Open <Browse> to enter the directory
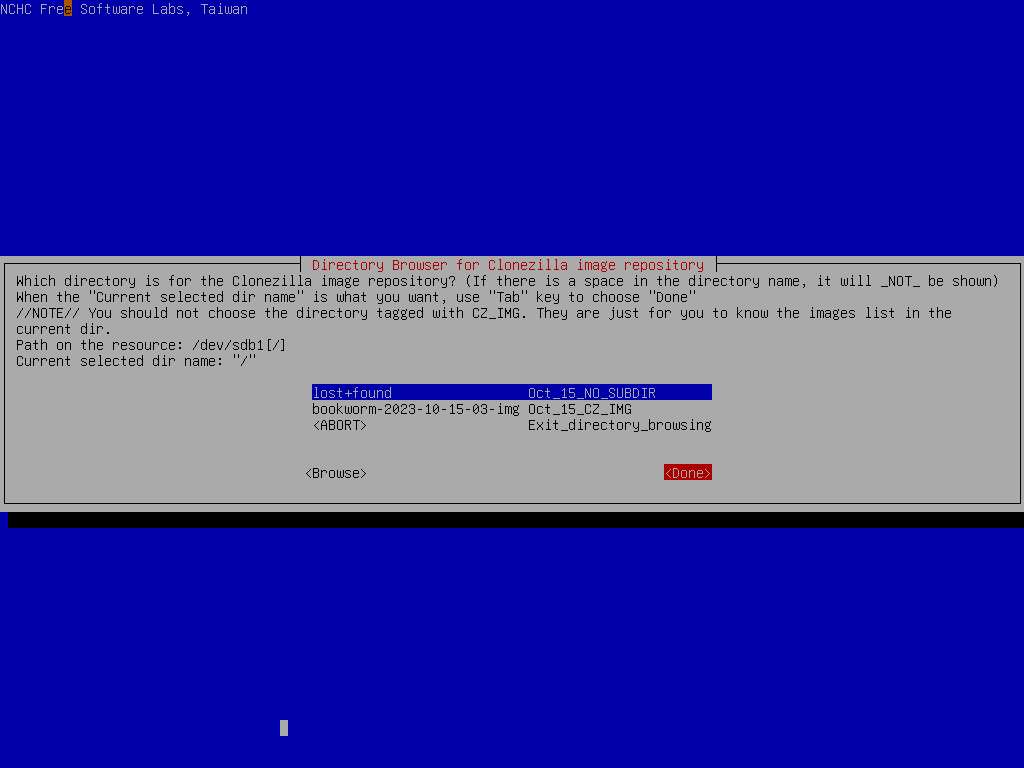Image resolution: width=1024 pixels, height=768 pixels. pos(336,472)
